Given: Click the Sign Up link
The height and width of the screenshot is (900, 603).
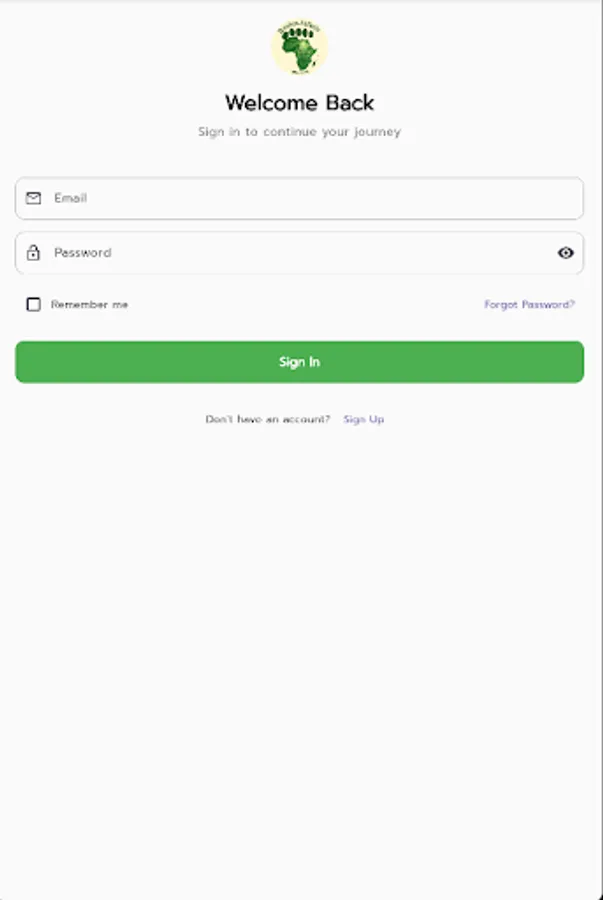Looking at the screenshot, I should 364,419.
